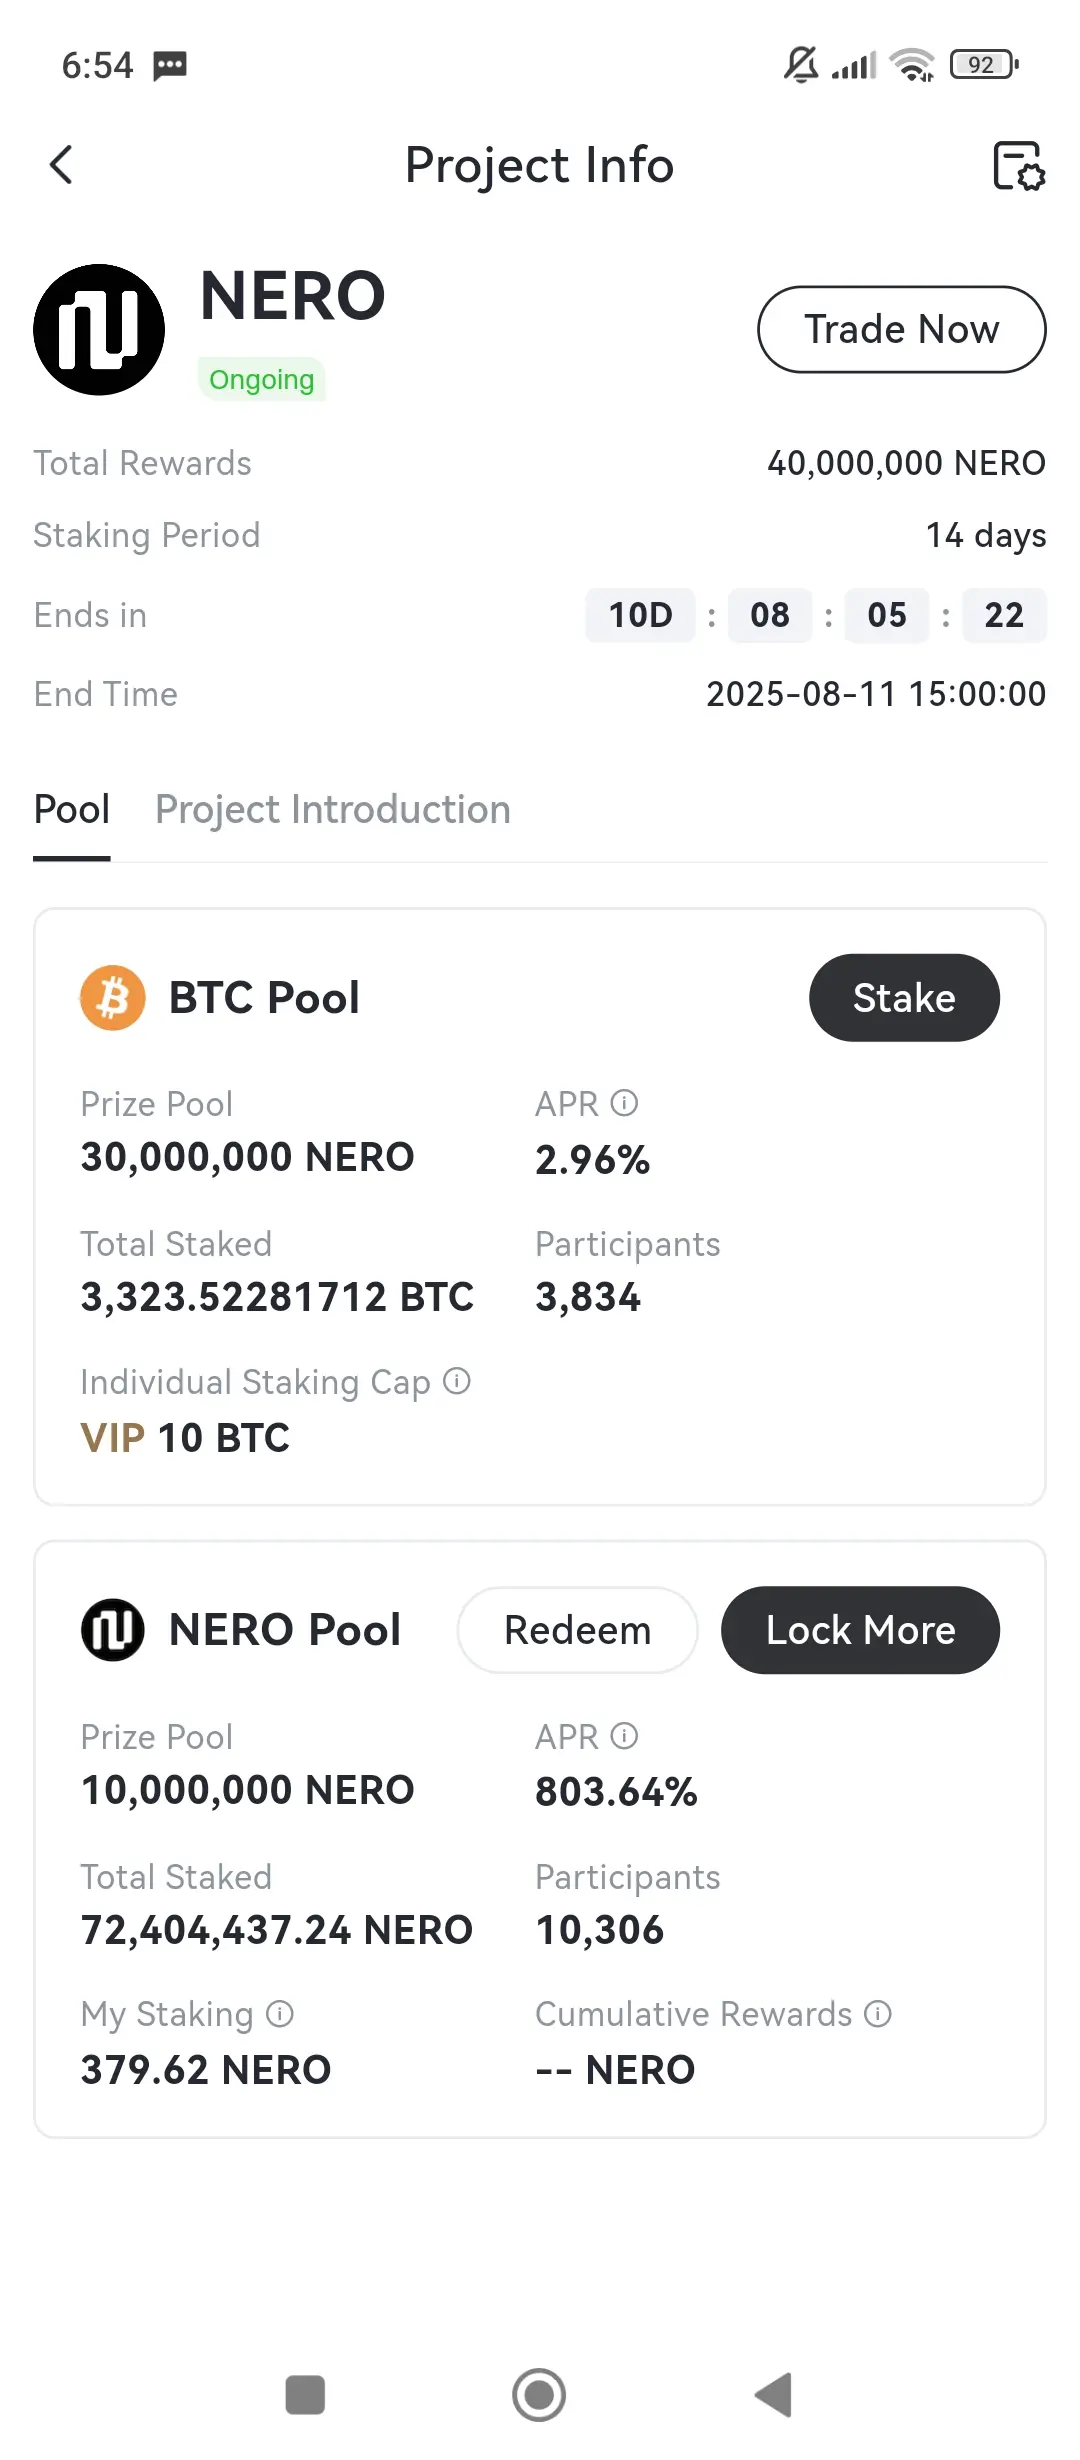Image resolution: width=1080 pixels, height=2460 pixels.
Task: Tap the Android home navigation button
Action: (539, 2395)
